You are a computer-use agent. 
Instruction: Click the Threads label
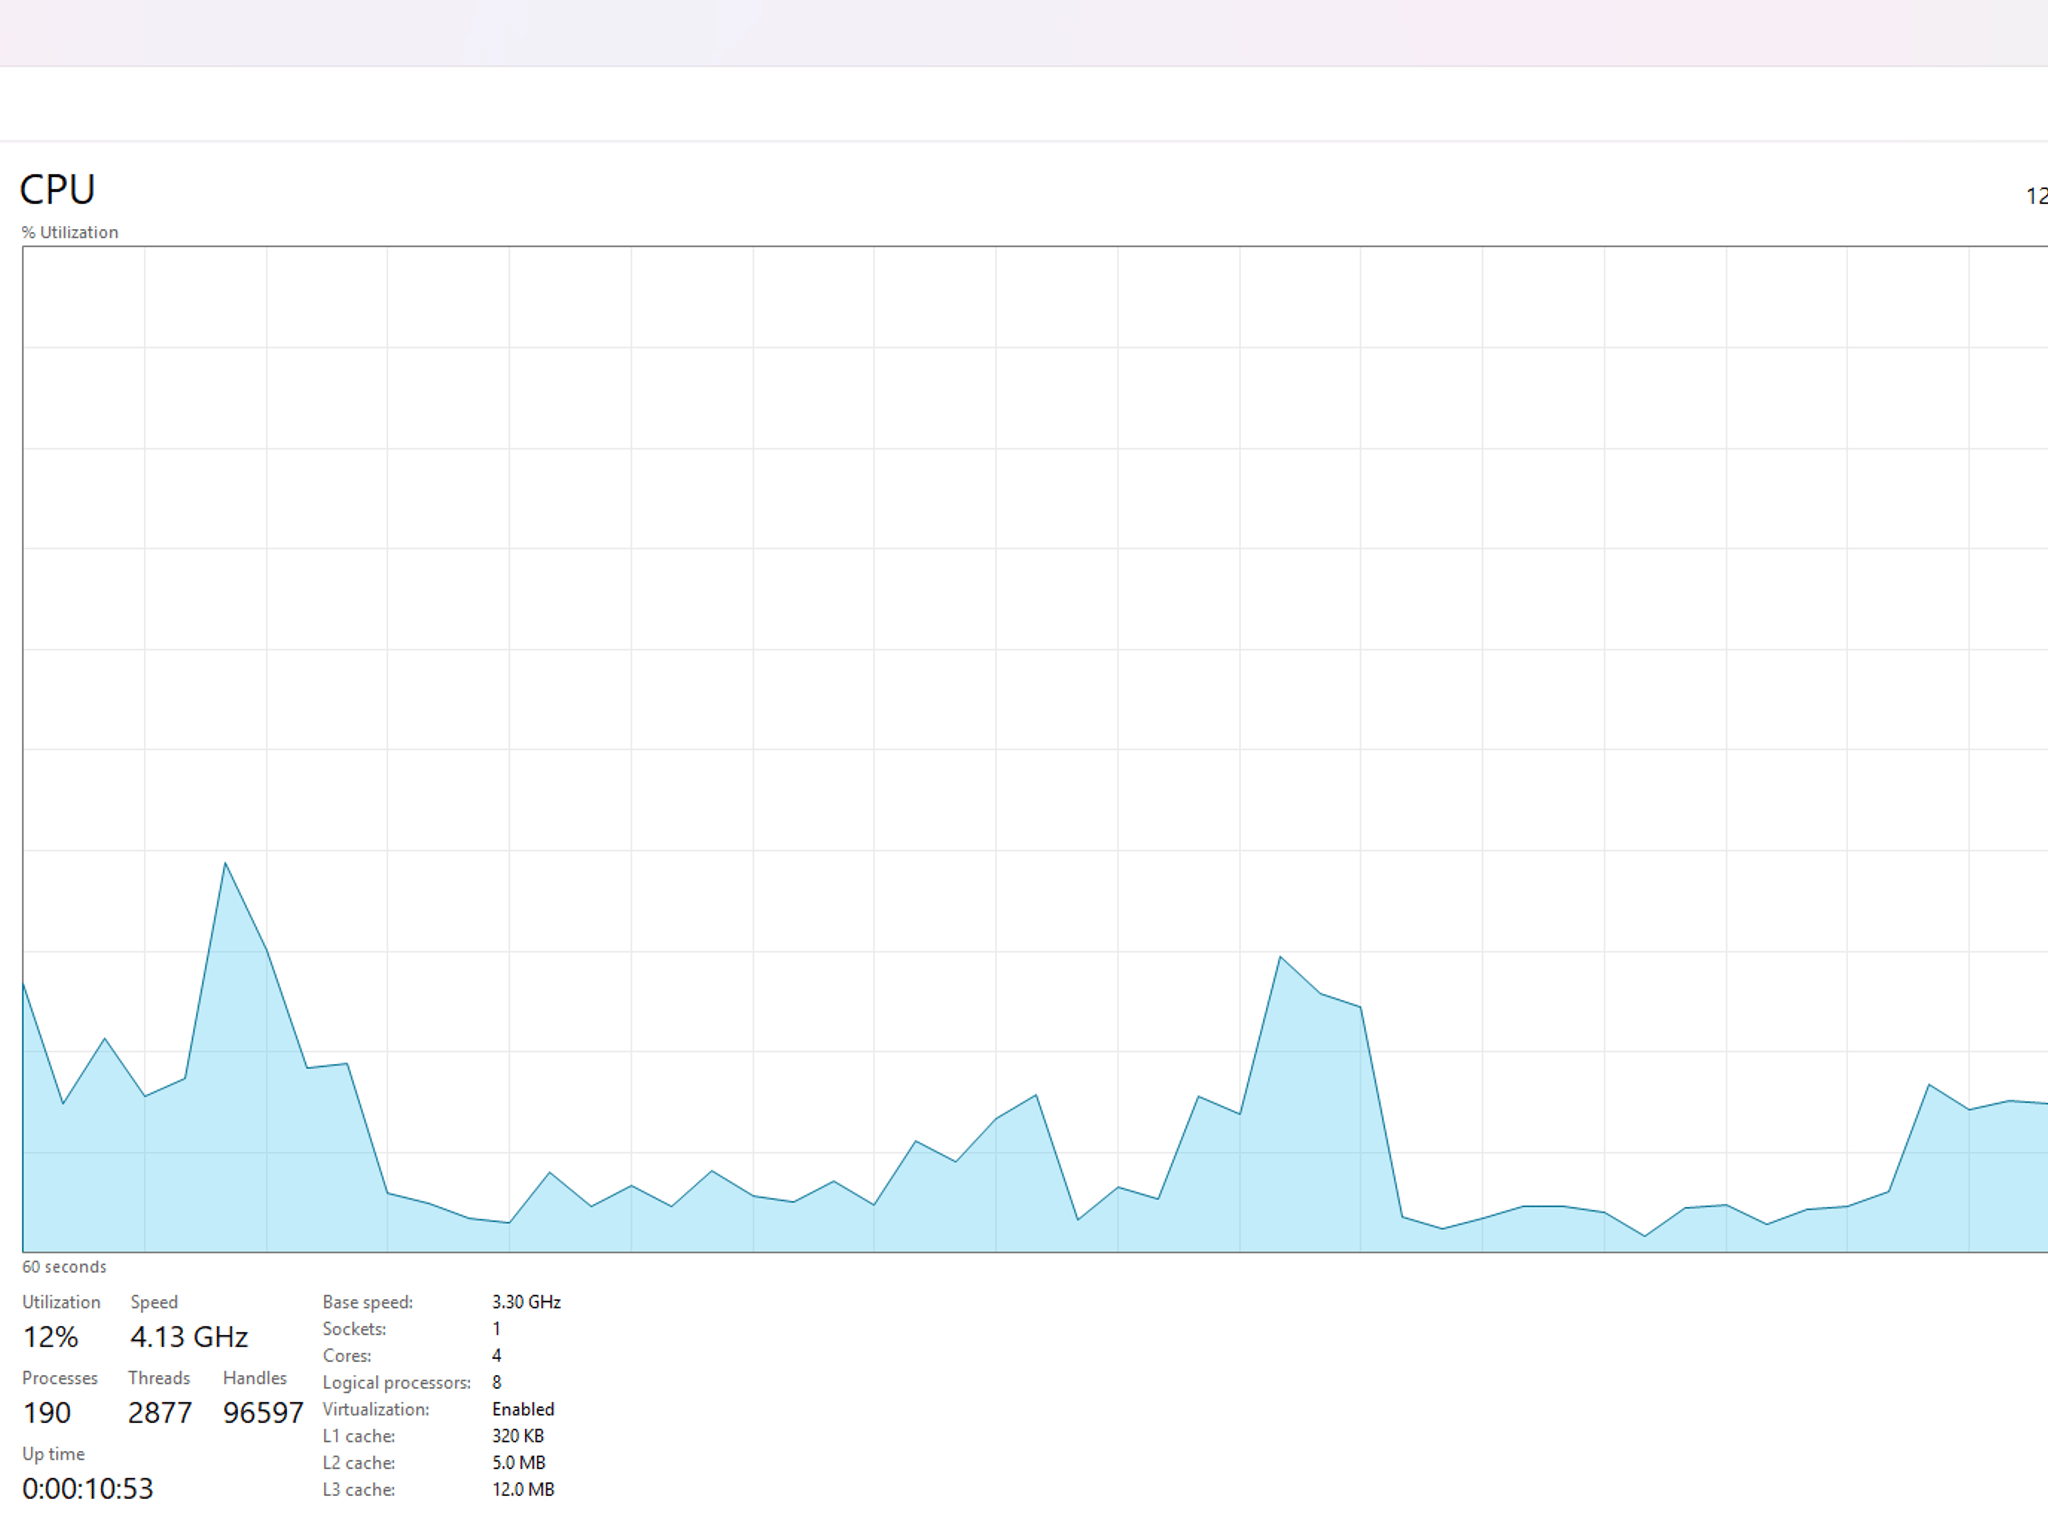159,1378
